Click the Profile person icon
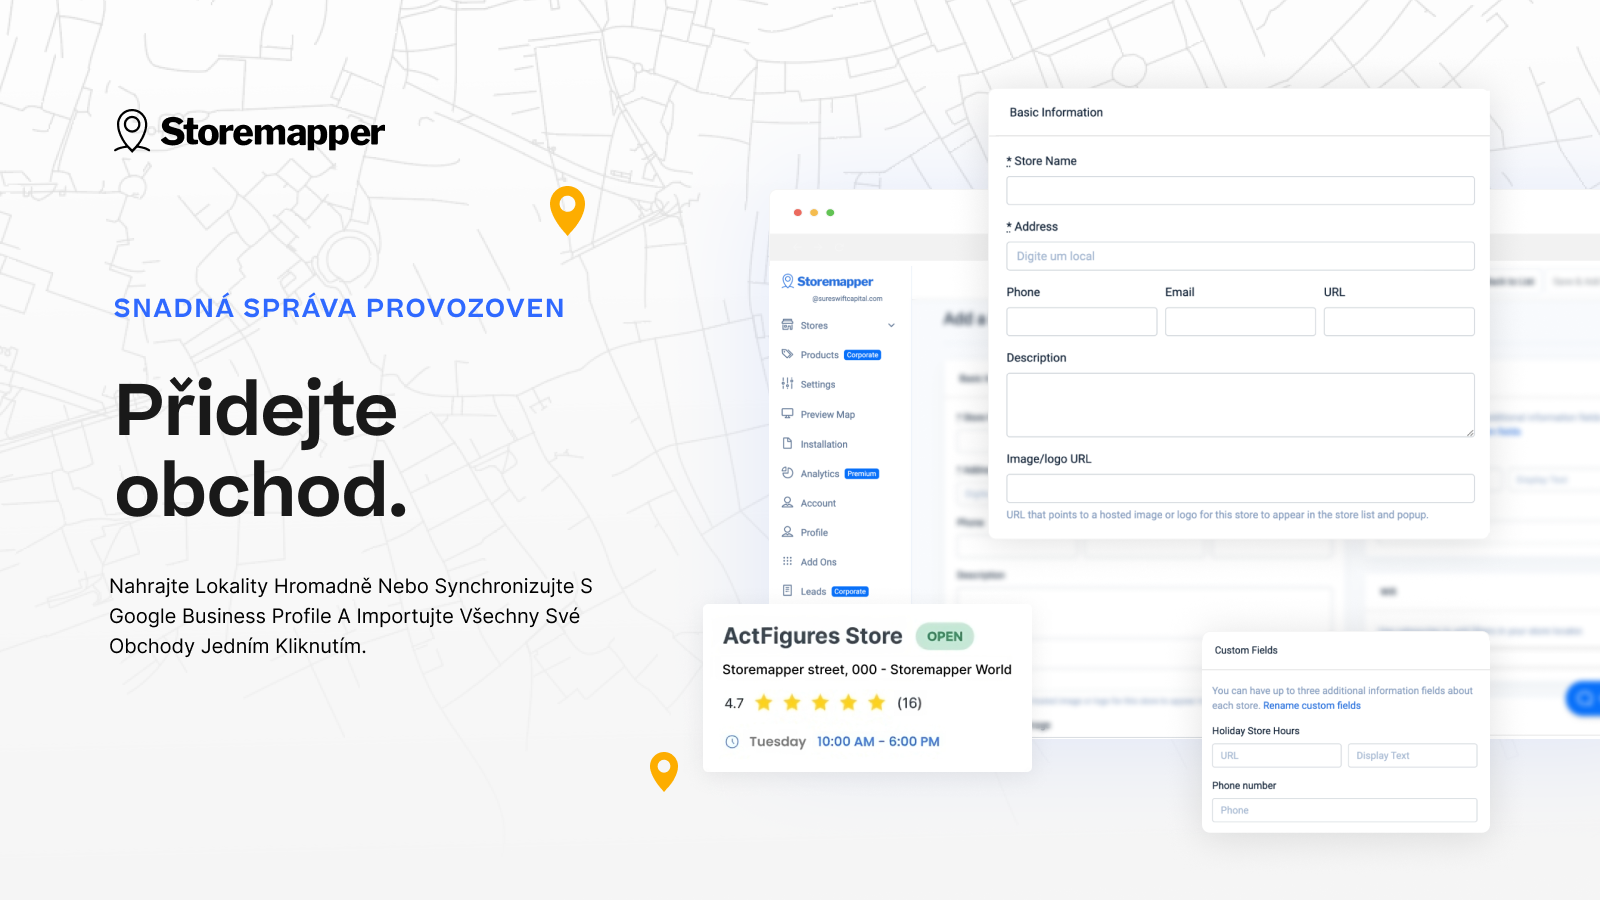Image resolution: width=1600 pixels, height=900 pixels. (x=787, y=532)
